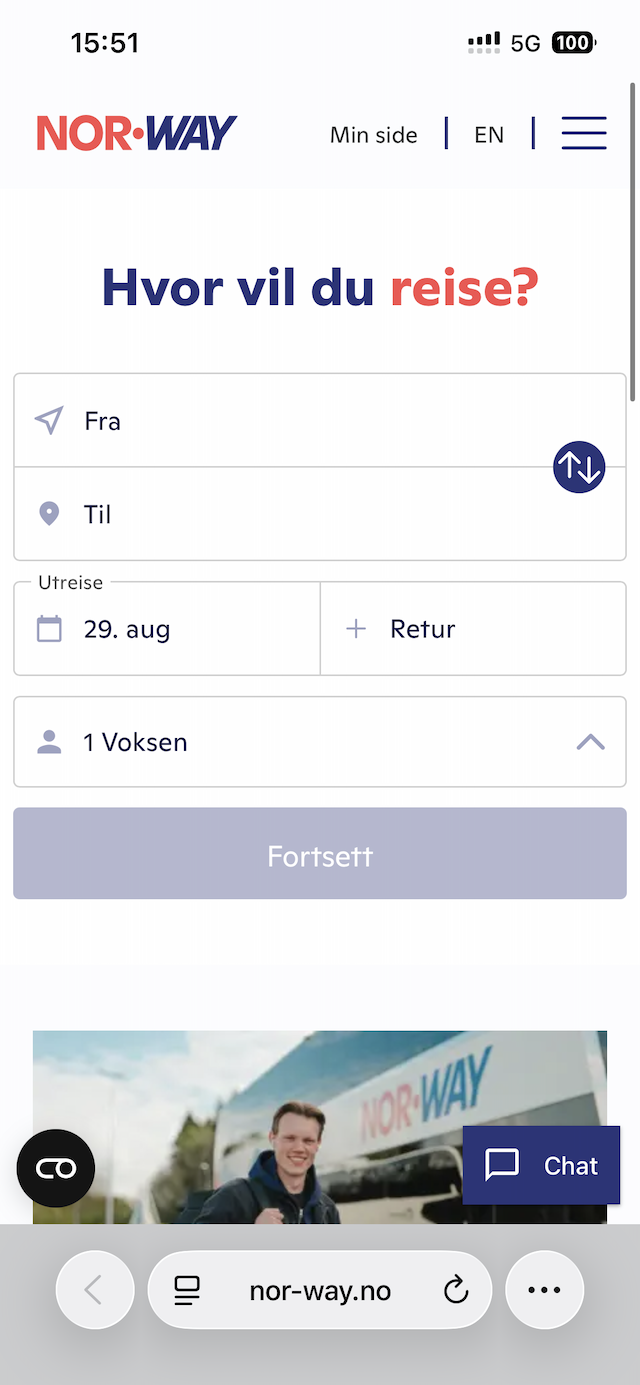
Task: Collapse the 1 Voksen passenger chevron
Action: pyautogui.click(x=591, y=742)
